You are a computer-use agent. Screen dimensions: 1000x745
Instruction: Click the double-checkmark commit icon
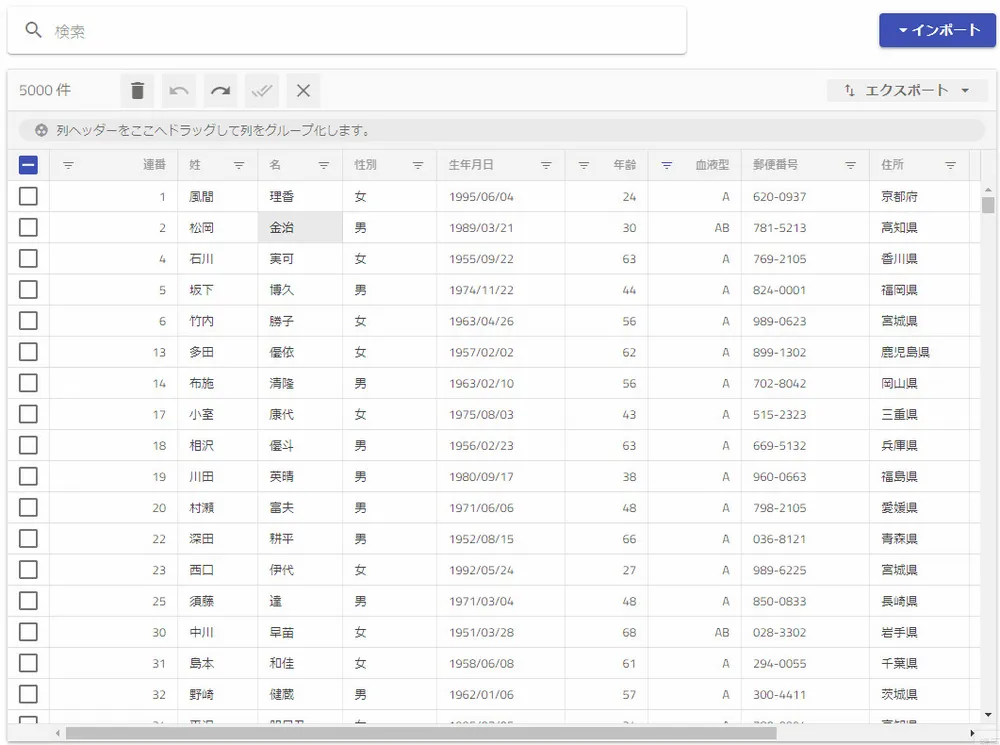262,91
